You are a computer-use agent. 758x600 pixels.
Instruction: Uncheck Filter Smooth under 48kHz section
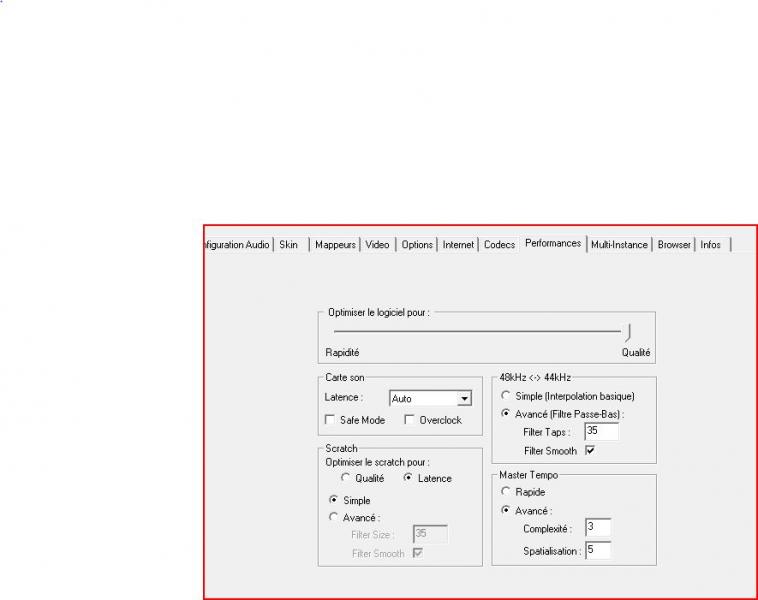click(x=589, y=451)
